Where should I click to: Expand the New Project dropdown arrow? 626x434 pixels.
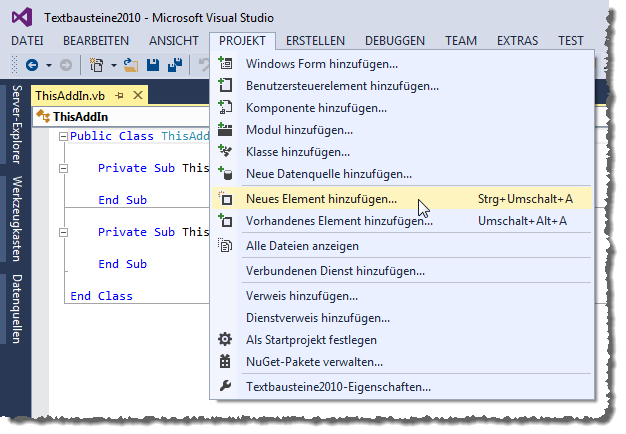[114, 65]
